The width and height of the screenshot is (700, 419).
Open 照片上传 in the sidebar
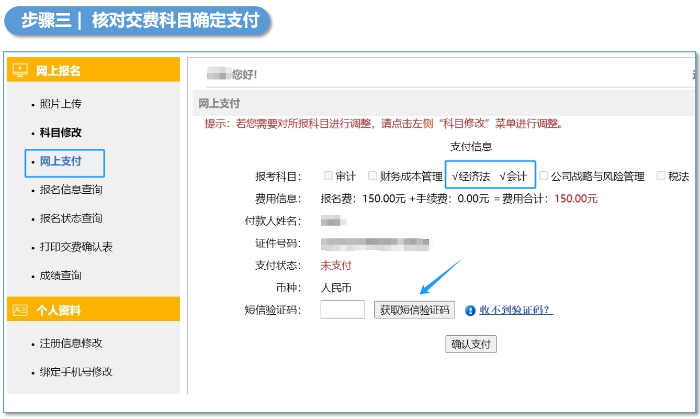pos(61,104)
